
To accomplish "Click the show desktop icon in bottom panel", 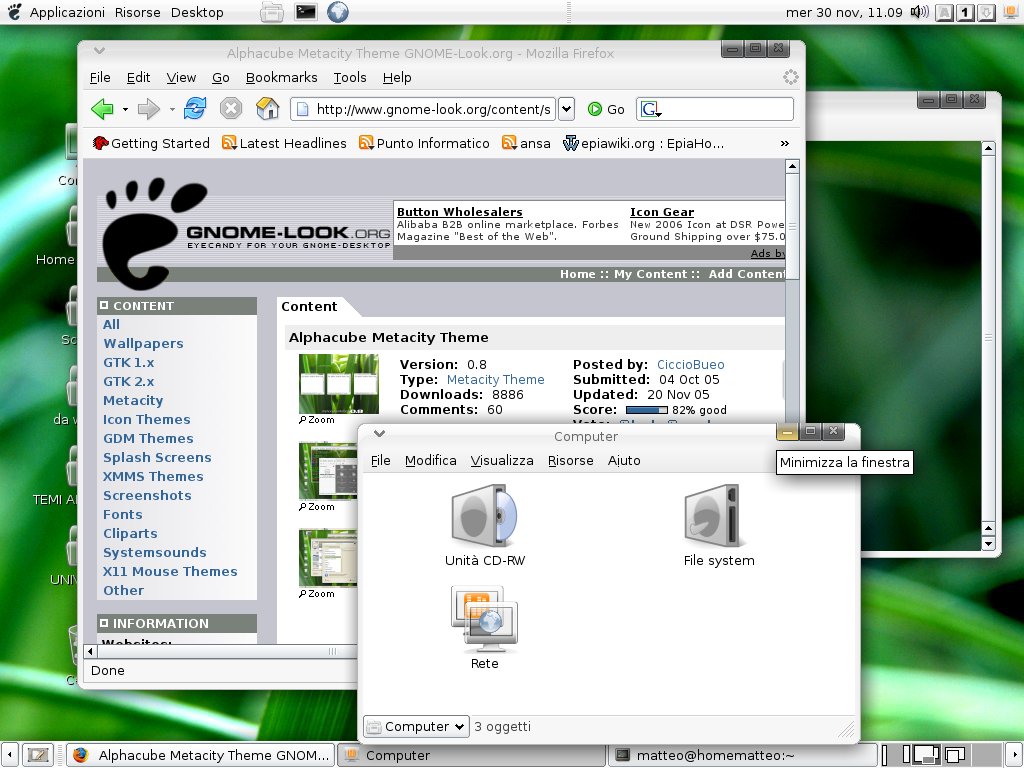I will tap(39, 755).
